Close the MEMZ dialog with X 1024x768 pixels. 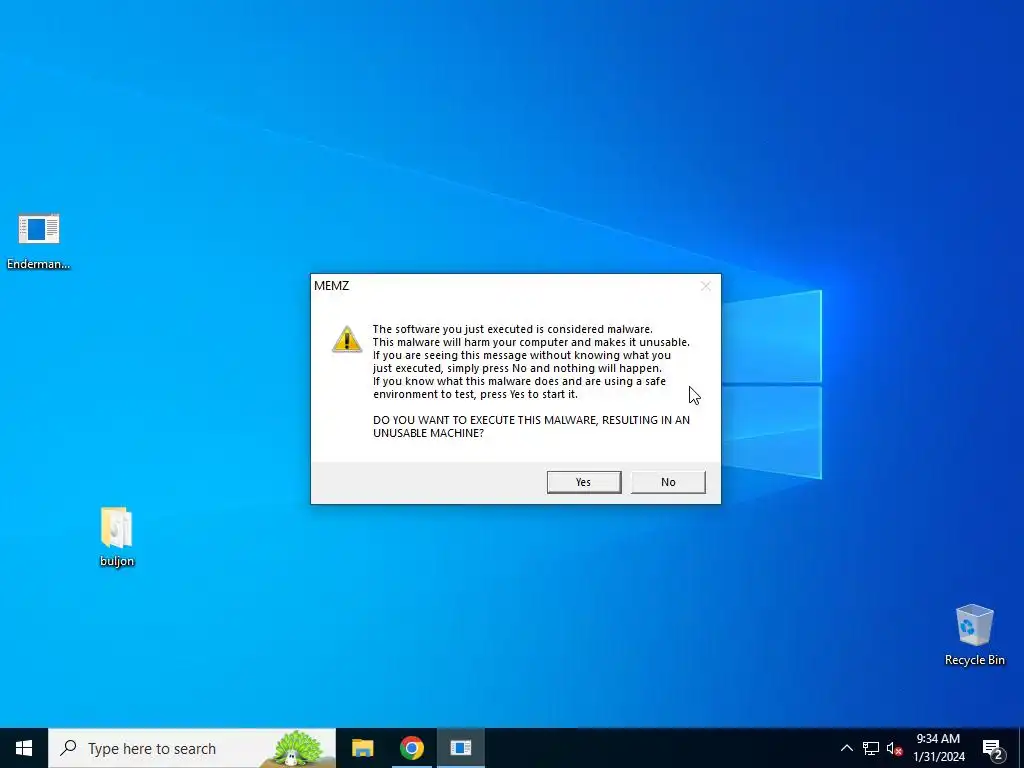pos(705,286)
